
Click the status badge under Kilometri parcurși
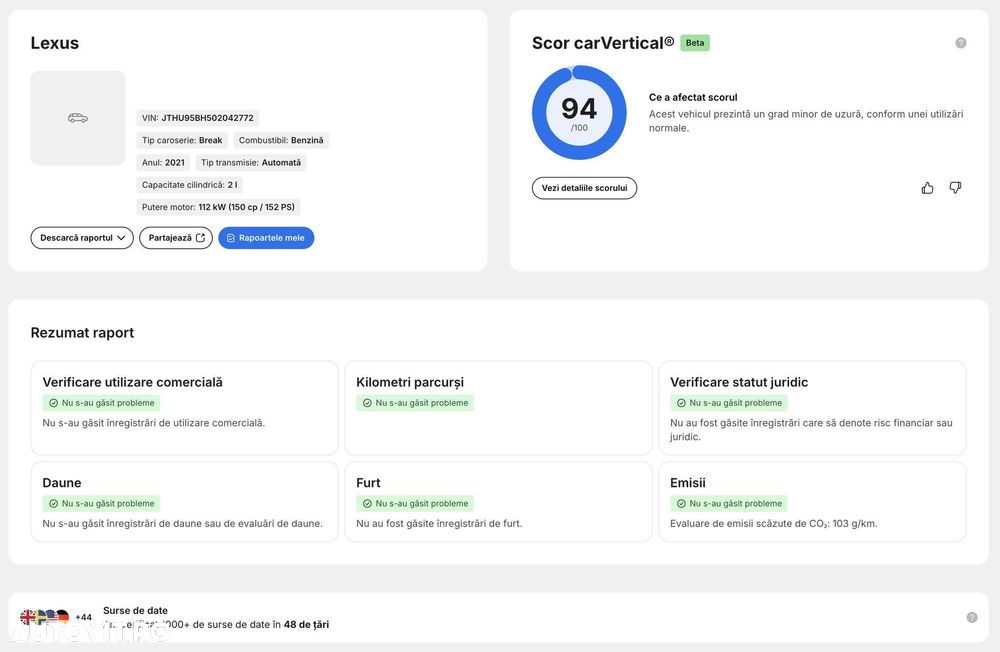pos(415,403)
